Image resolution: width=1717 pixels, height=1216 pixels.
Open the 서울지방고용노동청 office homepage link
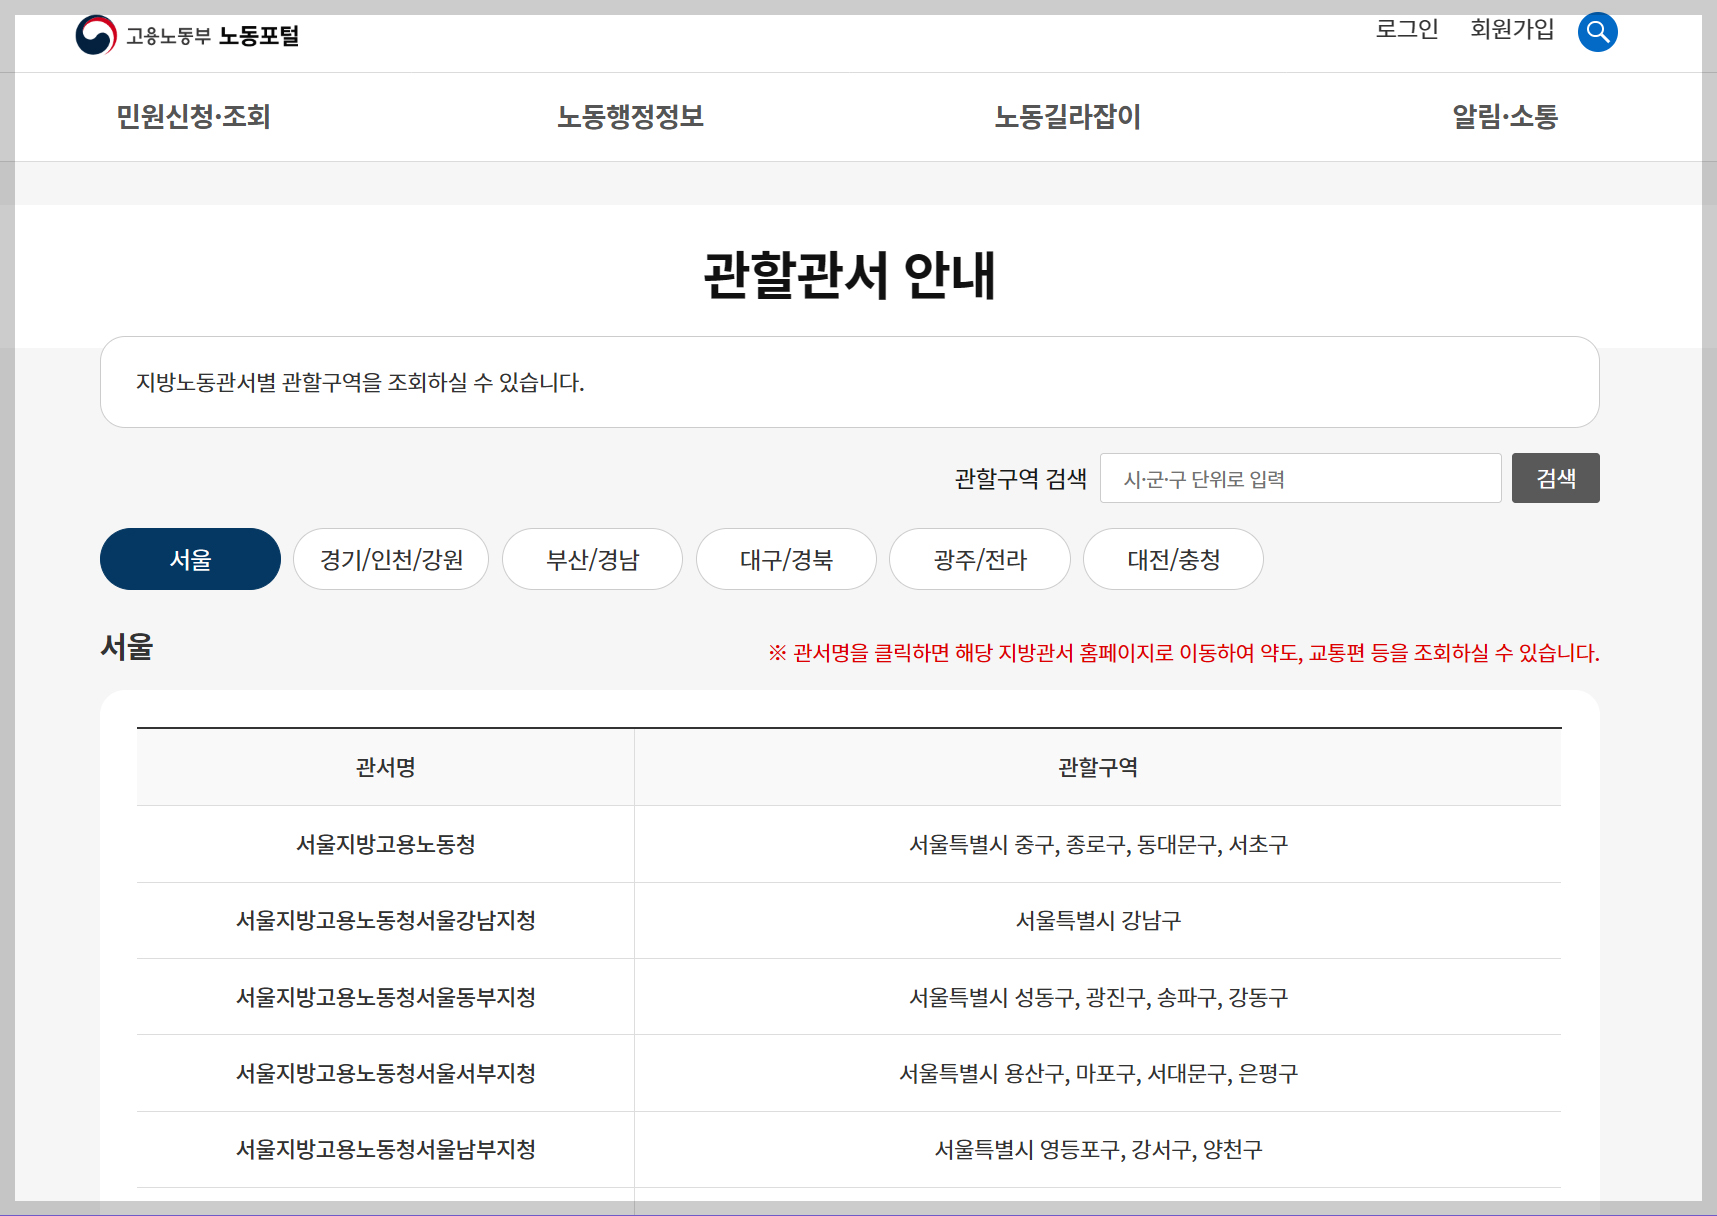tap(384, 844)
